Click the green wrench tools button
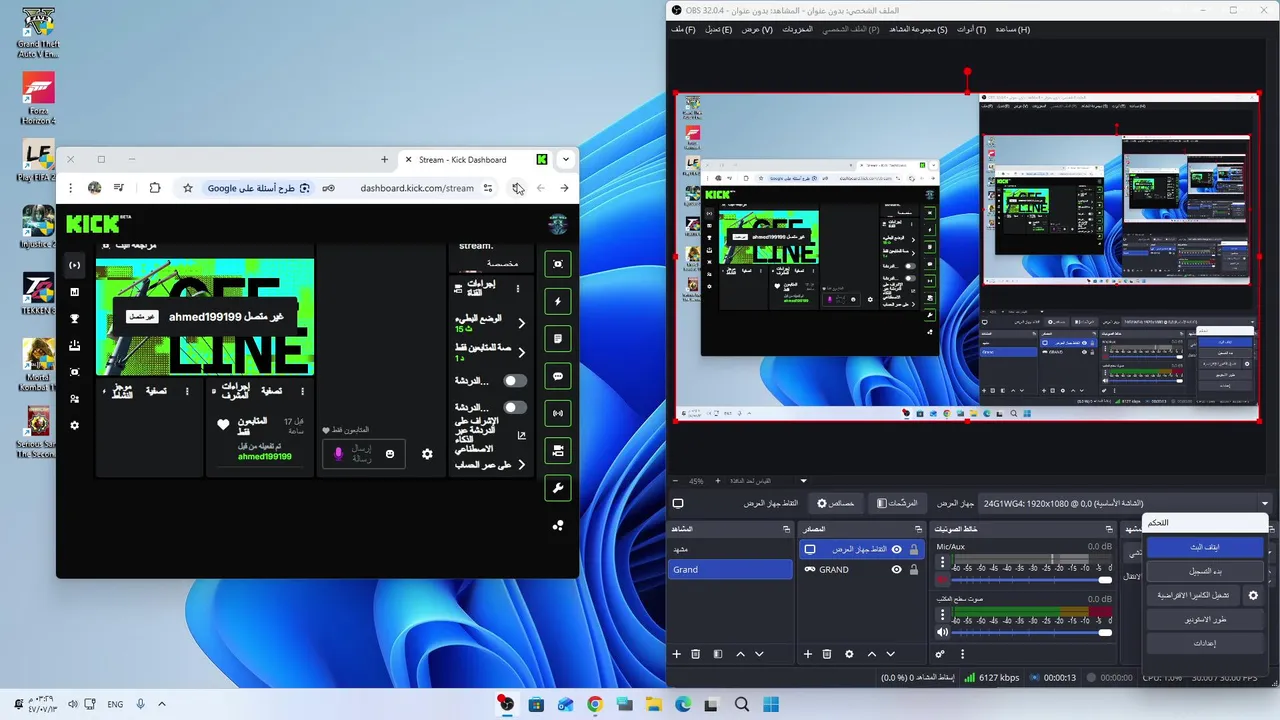The height and width of the screenshot is (720, 1280). (x=558, y=488)
